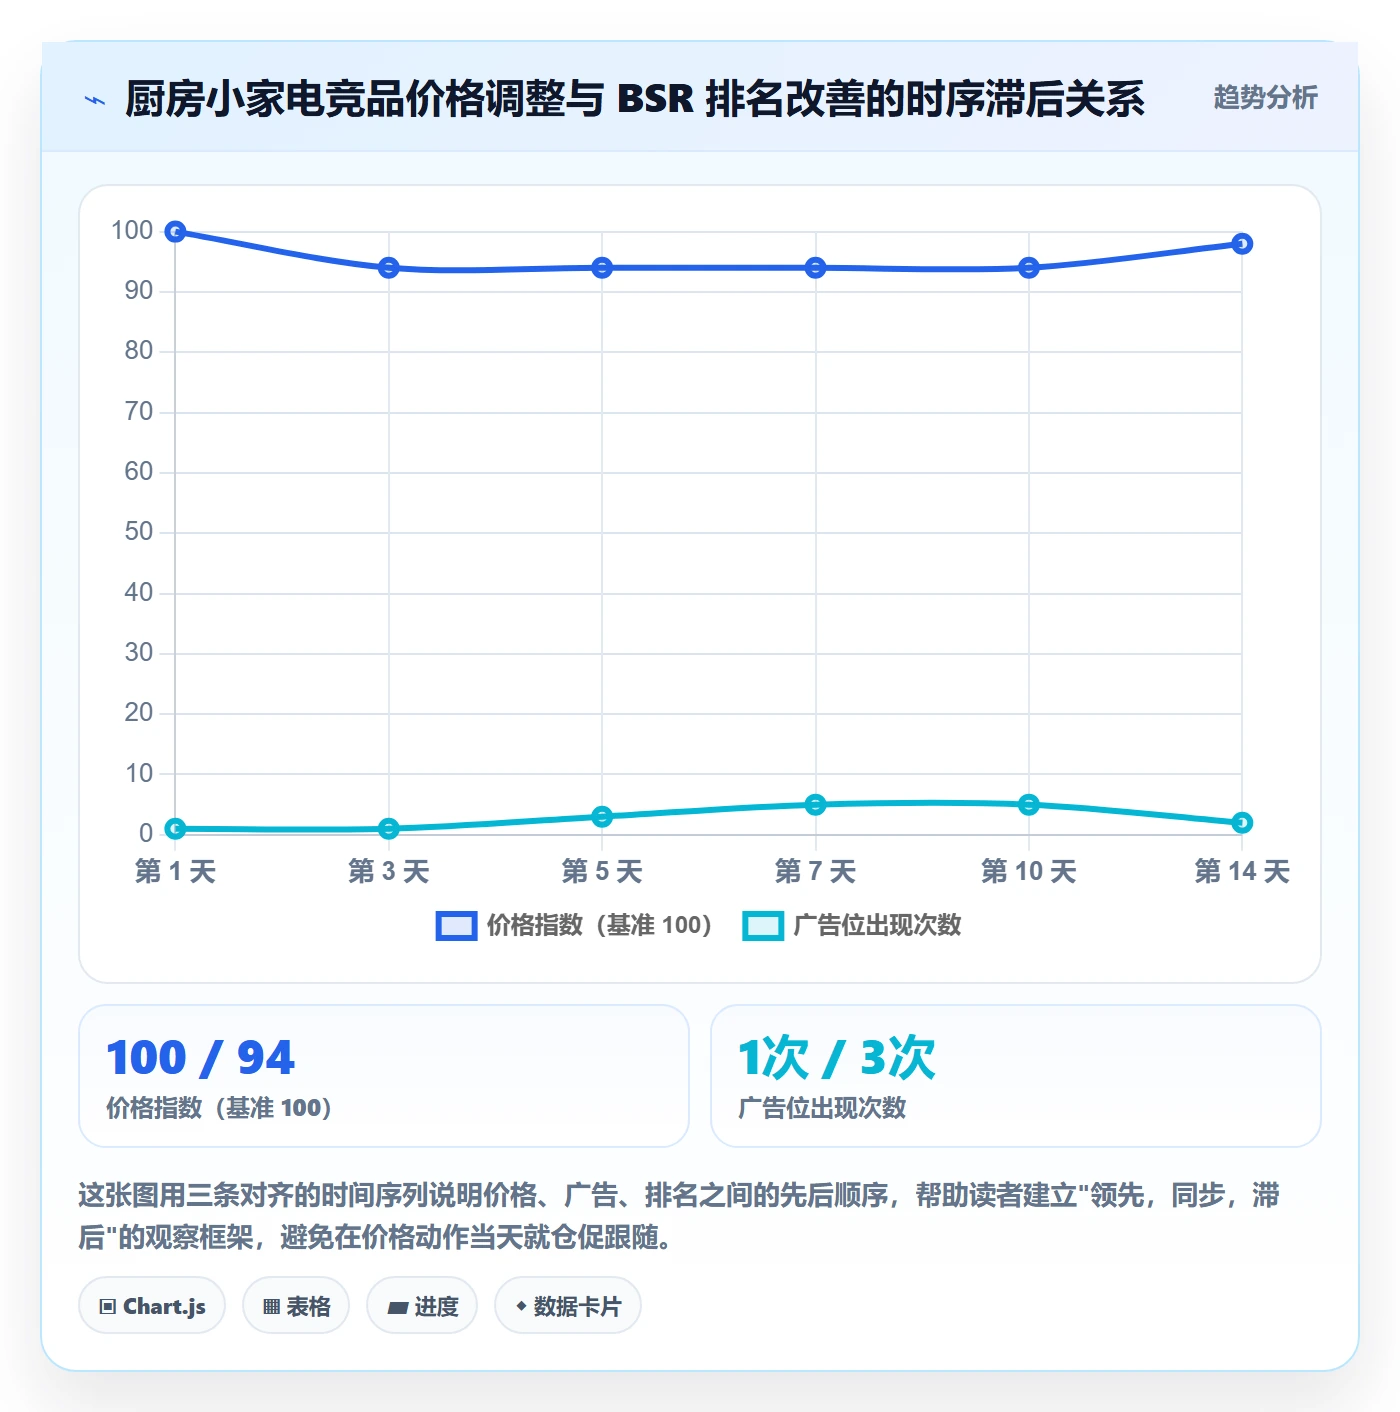Click the lightning bolt icon beside the title
Image resolution: width=1400 pixels, height=1412 pixels.
95,100
